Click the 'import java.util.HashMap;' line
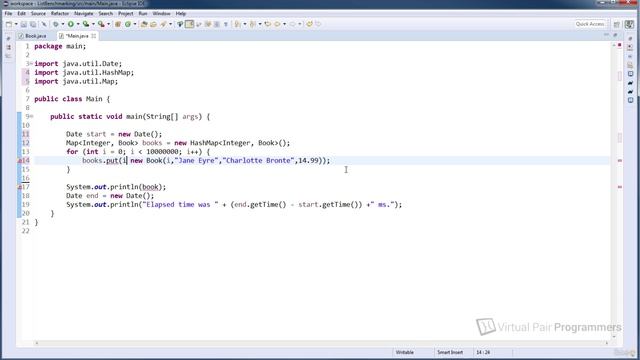The height and width of the screenshot is (360, 640). [84, 73]
